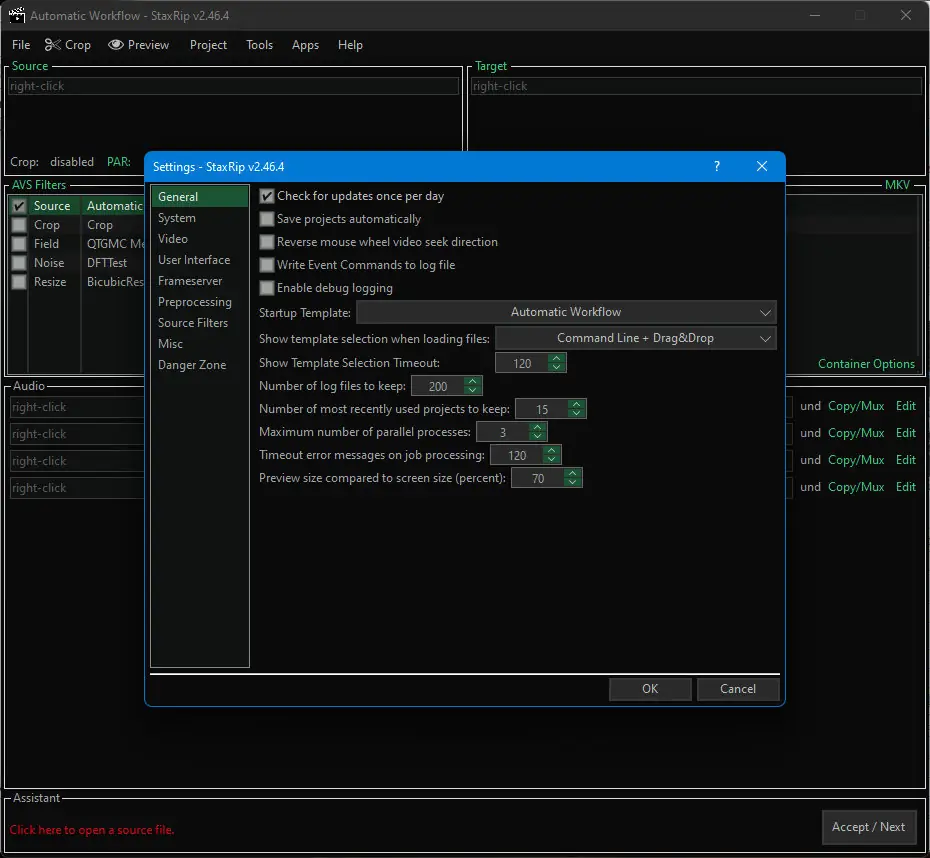Click Copy/Mux for the second audio track

click(856, 433)
